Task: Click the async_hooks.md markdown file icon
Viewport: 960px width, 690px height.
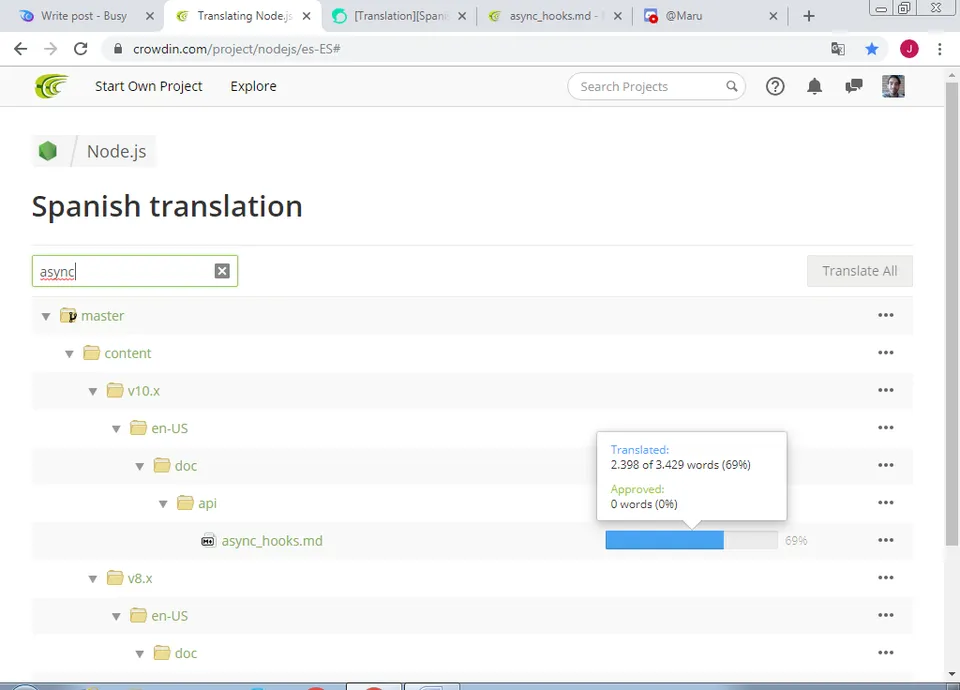Action: [x=208, y=541]
